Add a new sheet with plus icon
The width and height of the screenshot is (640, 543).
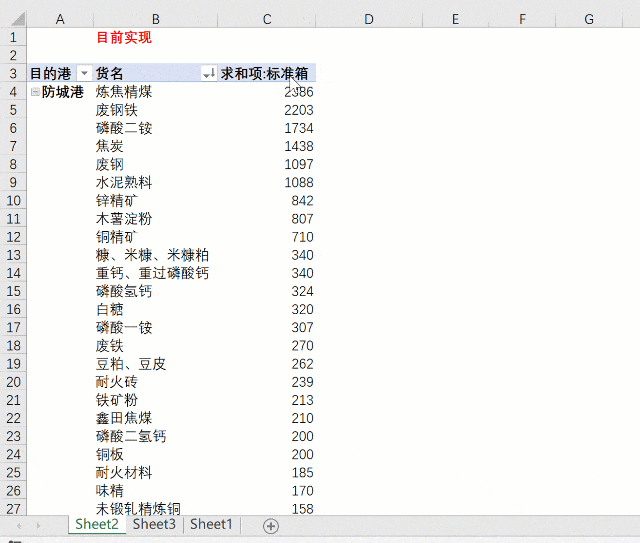[x=270, y=525]
